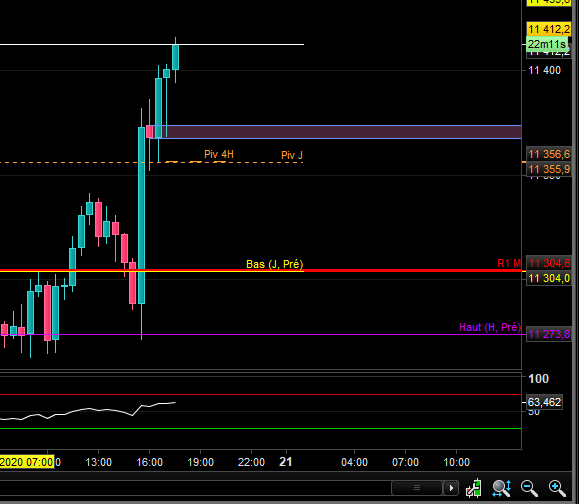Click the Piv 4H pivot label
The image size is (579, 504).
tap(219, 154)
